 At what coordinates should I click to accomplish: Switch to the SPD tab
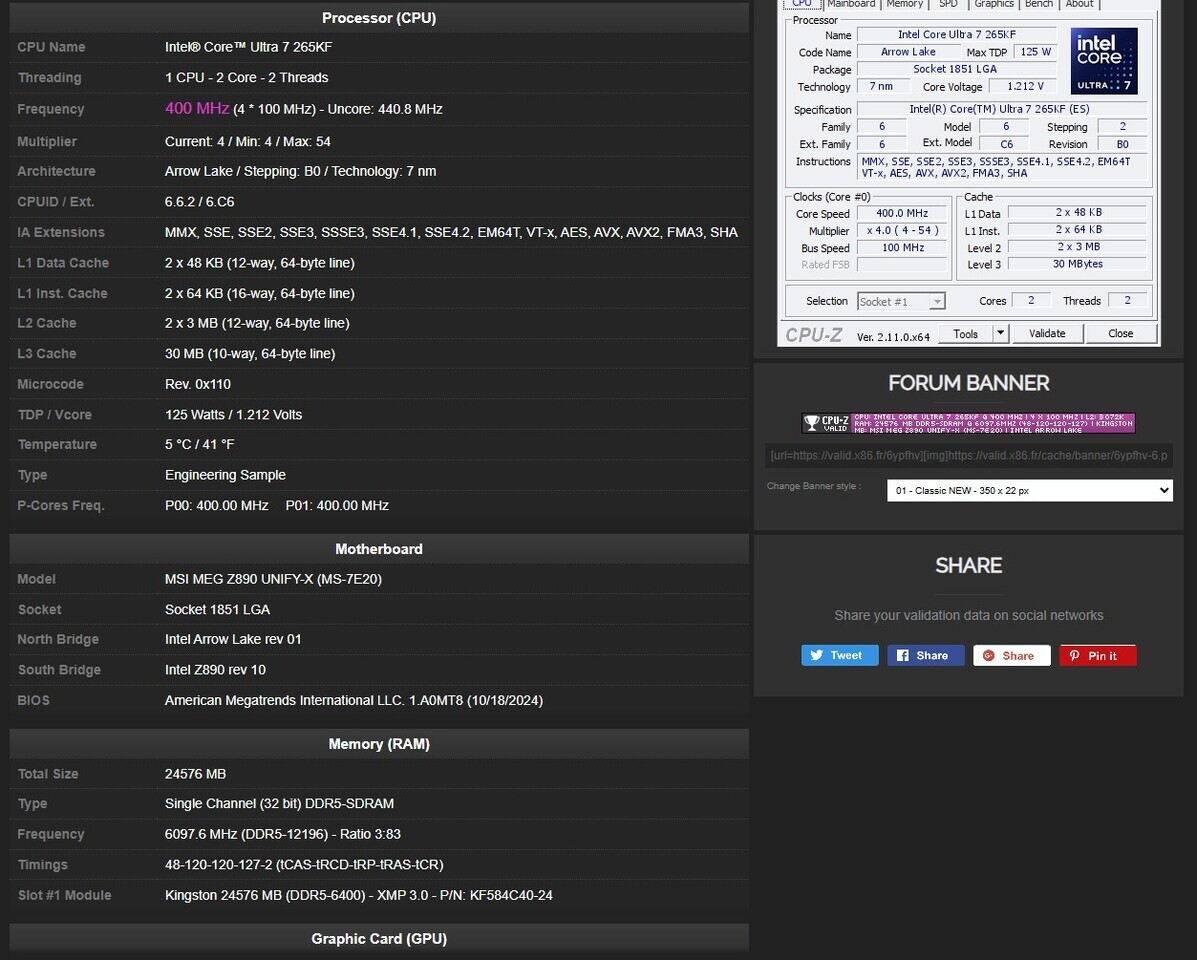click(948, 4)
